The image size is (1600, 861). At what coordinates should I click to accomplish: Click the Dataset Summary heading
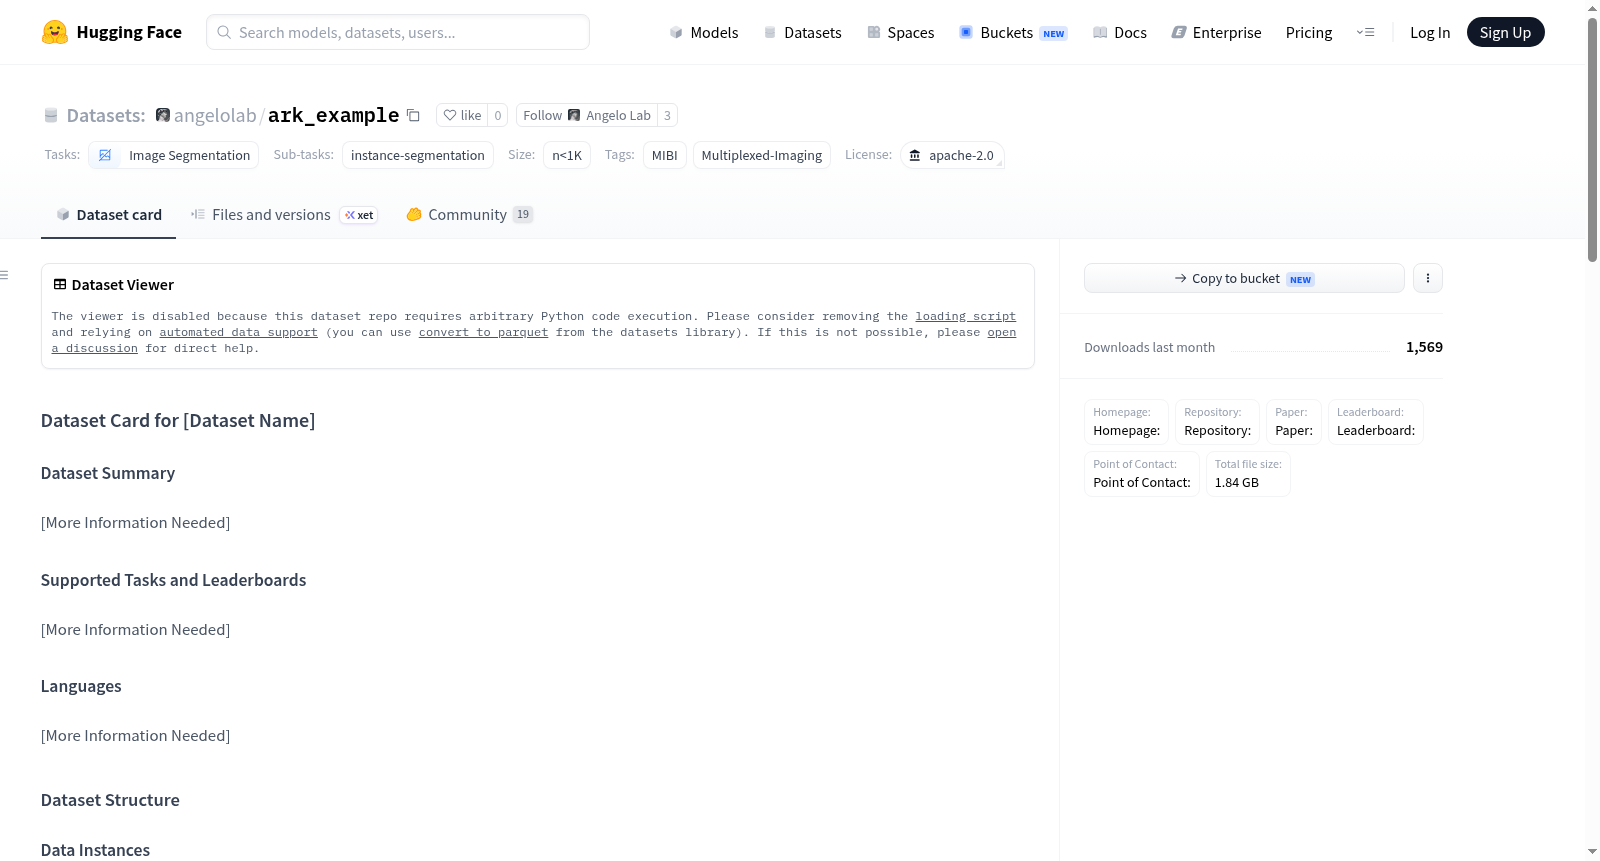coord(108,473)
